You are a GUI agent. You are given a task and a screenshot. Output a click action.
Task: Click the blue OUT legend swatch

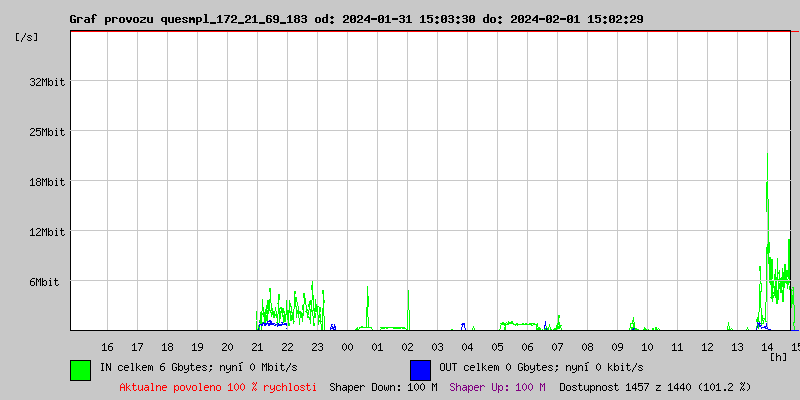coord(420,370)
